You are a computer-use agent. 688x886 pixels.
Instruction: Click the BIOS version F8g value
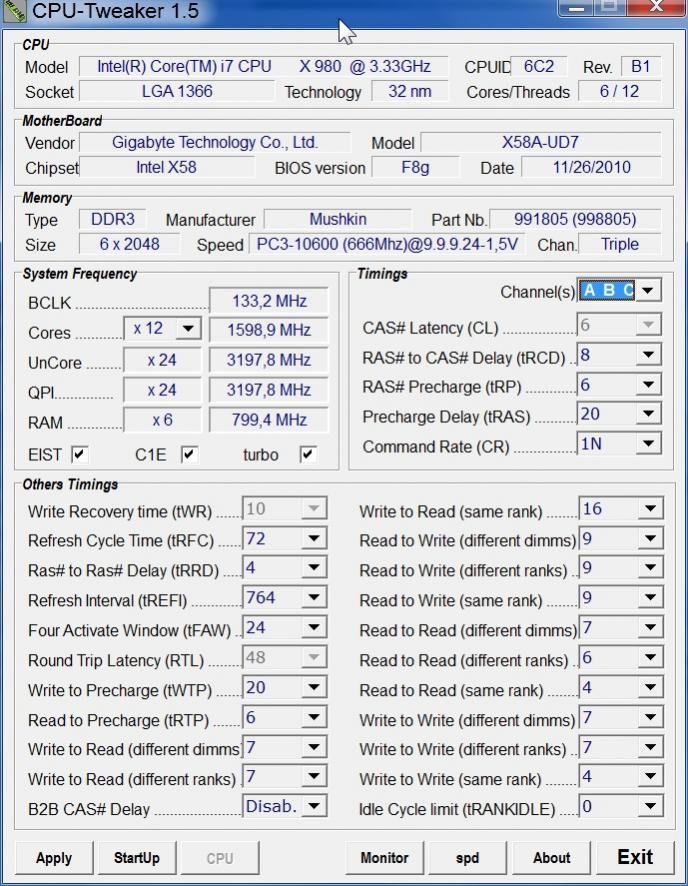[x=415, y=167]
